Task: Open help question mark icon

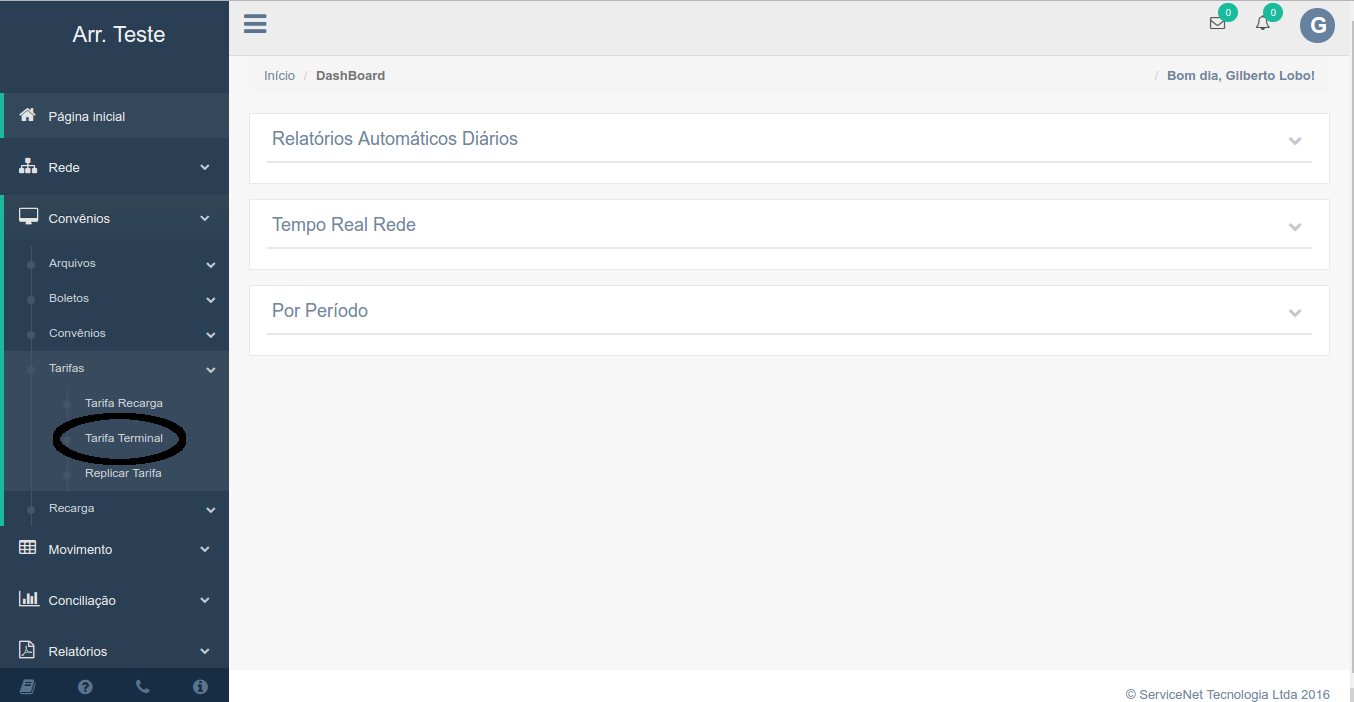Action: (x=85, y=687)
